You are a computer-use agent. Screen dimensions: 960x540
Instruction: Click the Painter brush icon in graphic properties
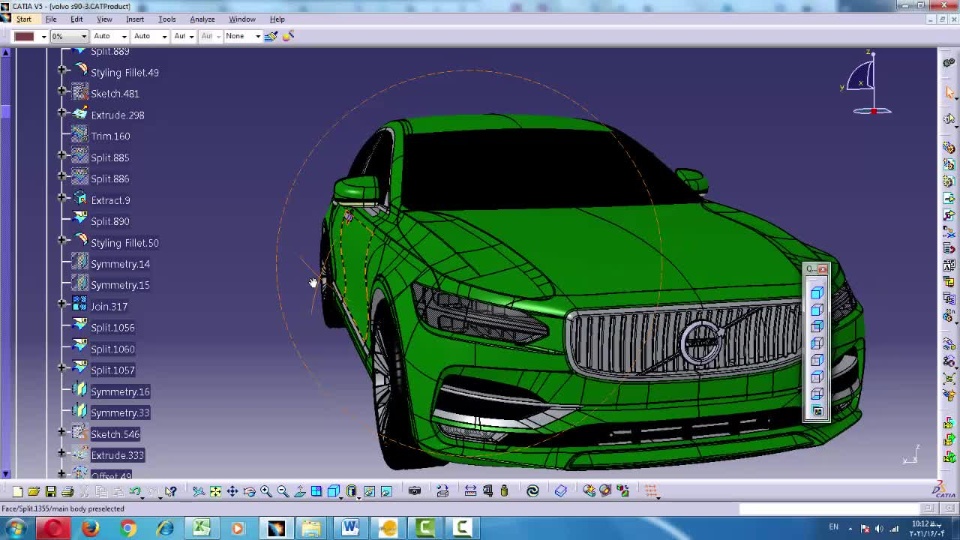coord(271,36)
